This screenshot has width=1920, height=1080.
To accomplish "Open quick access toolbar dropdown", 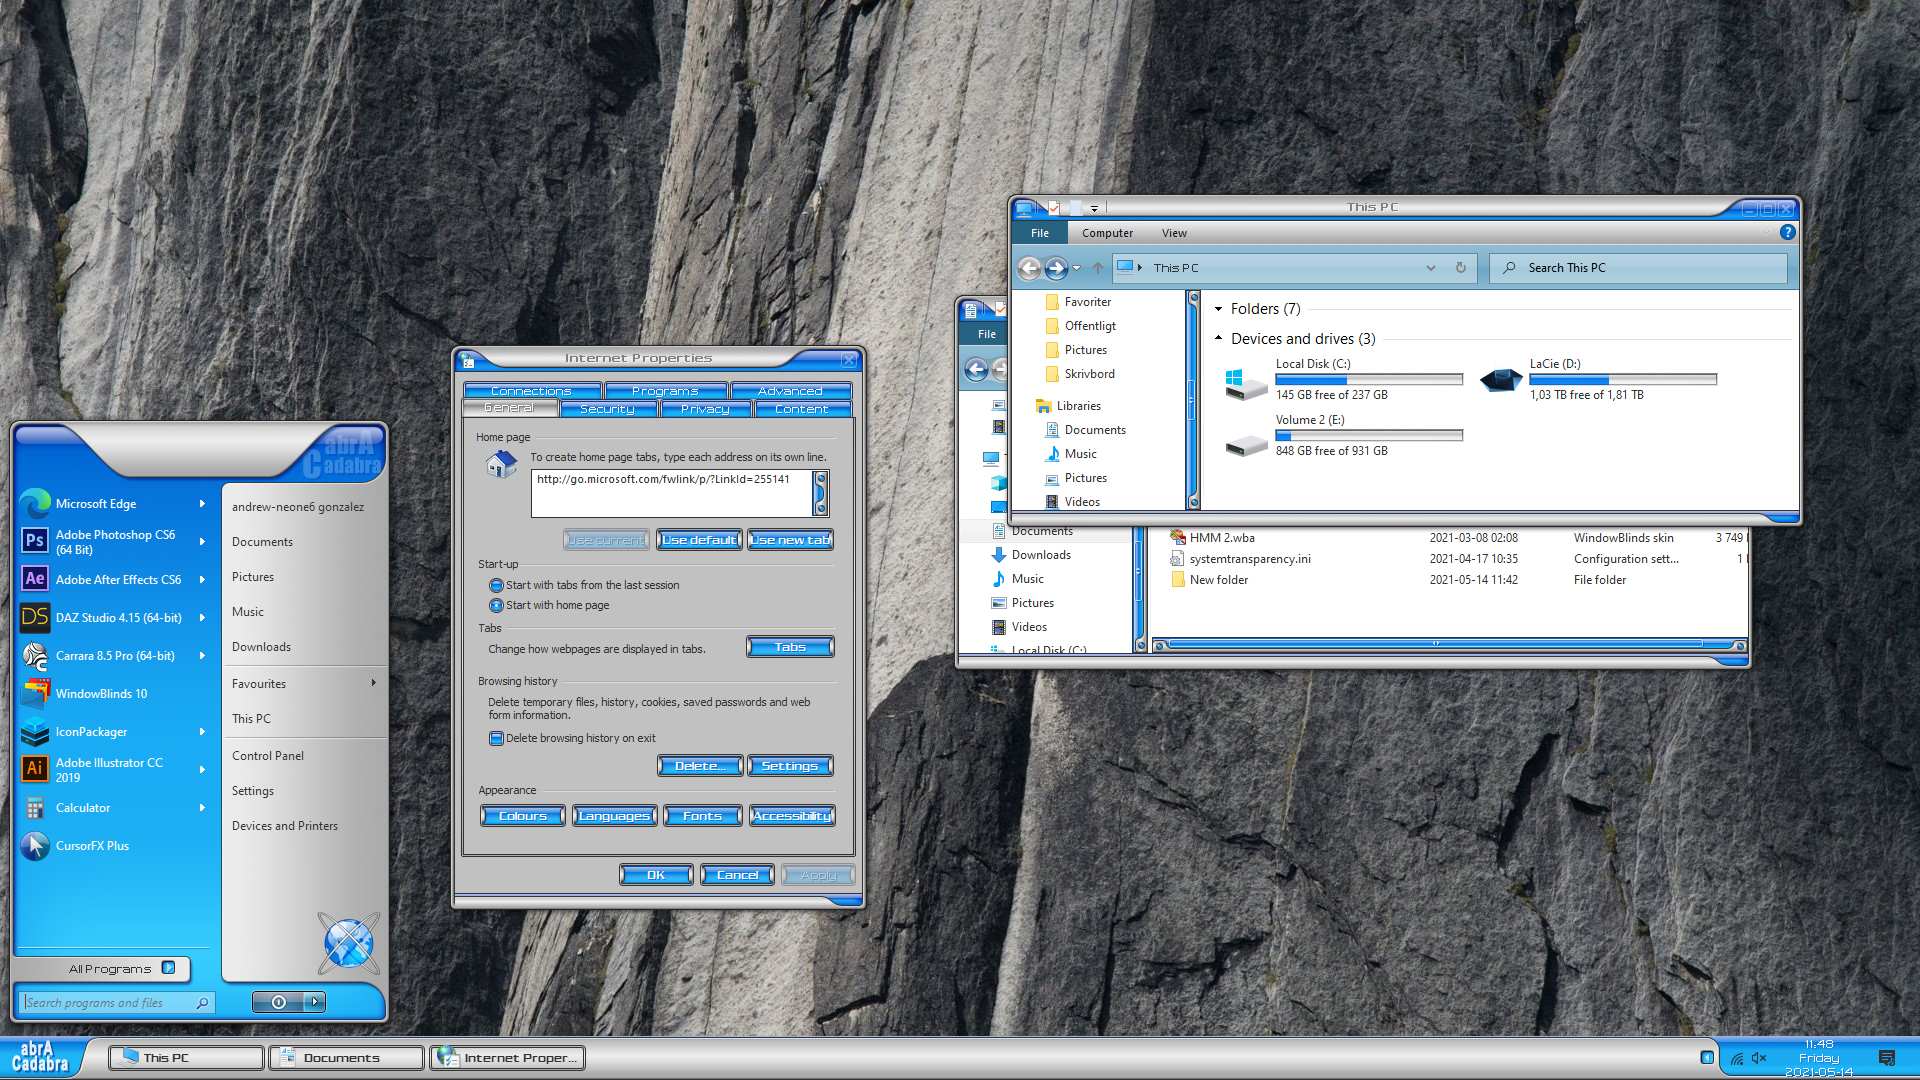I will pos(1094,208).
